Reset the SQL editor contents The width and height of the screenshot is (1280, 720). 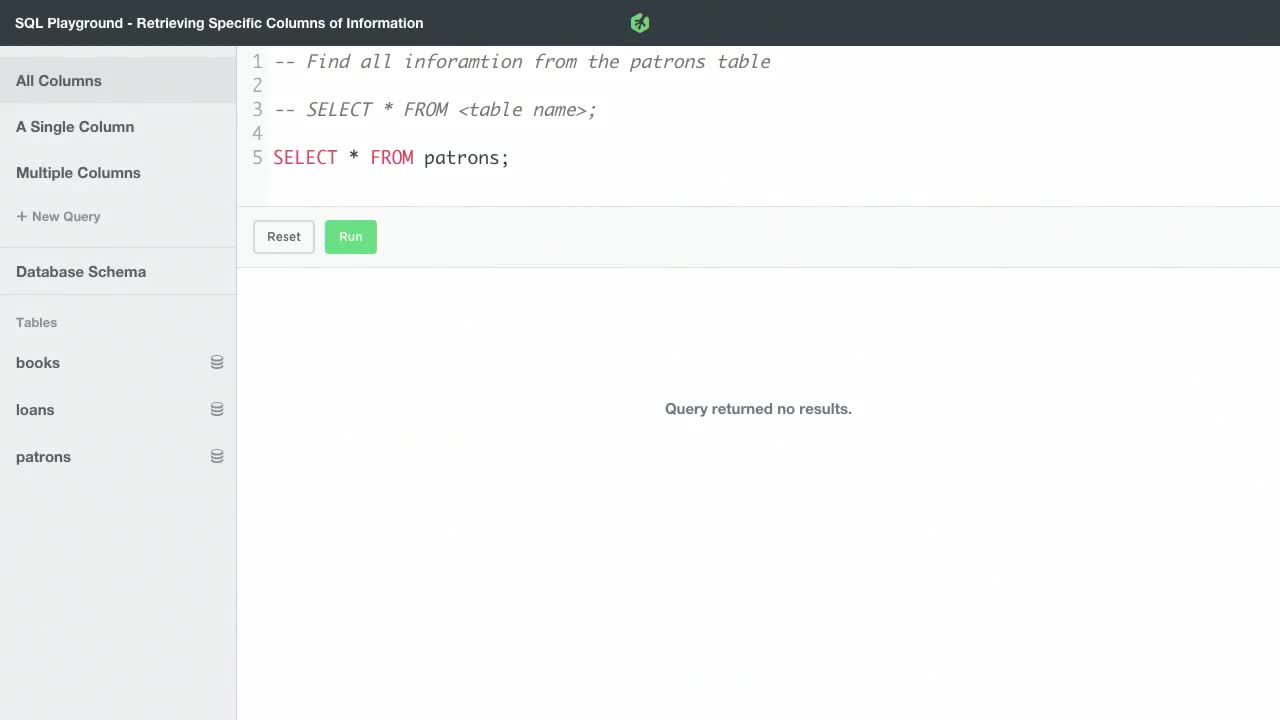pos(283,236)
